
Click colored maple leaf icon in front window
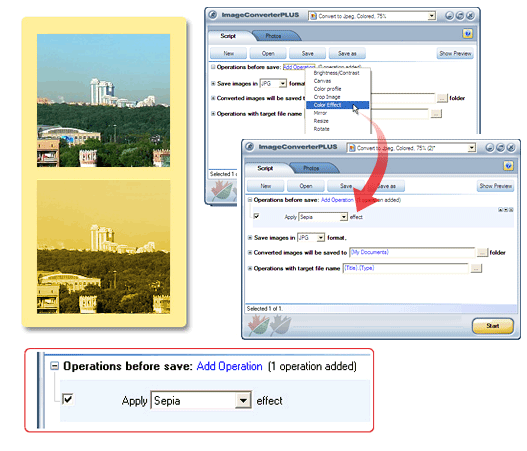(258, 325)
